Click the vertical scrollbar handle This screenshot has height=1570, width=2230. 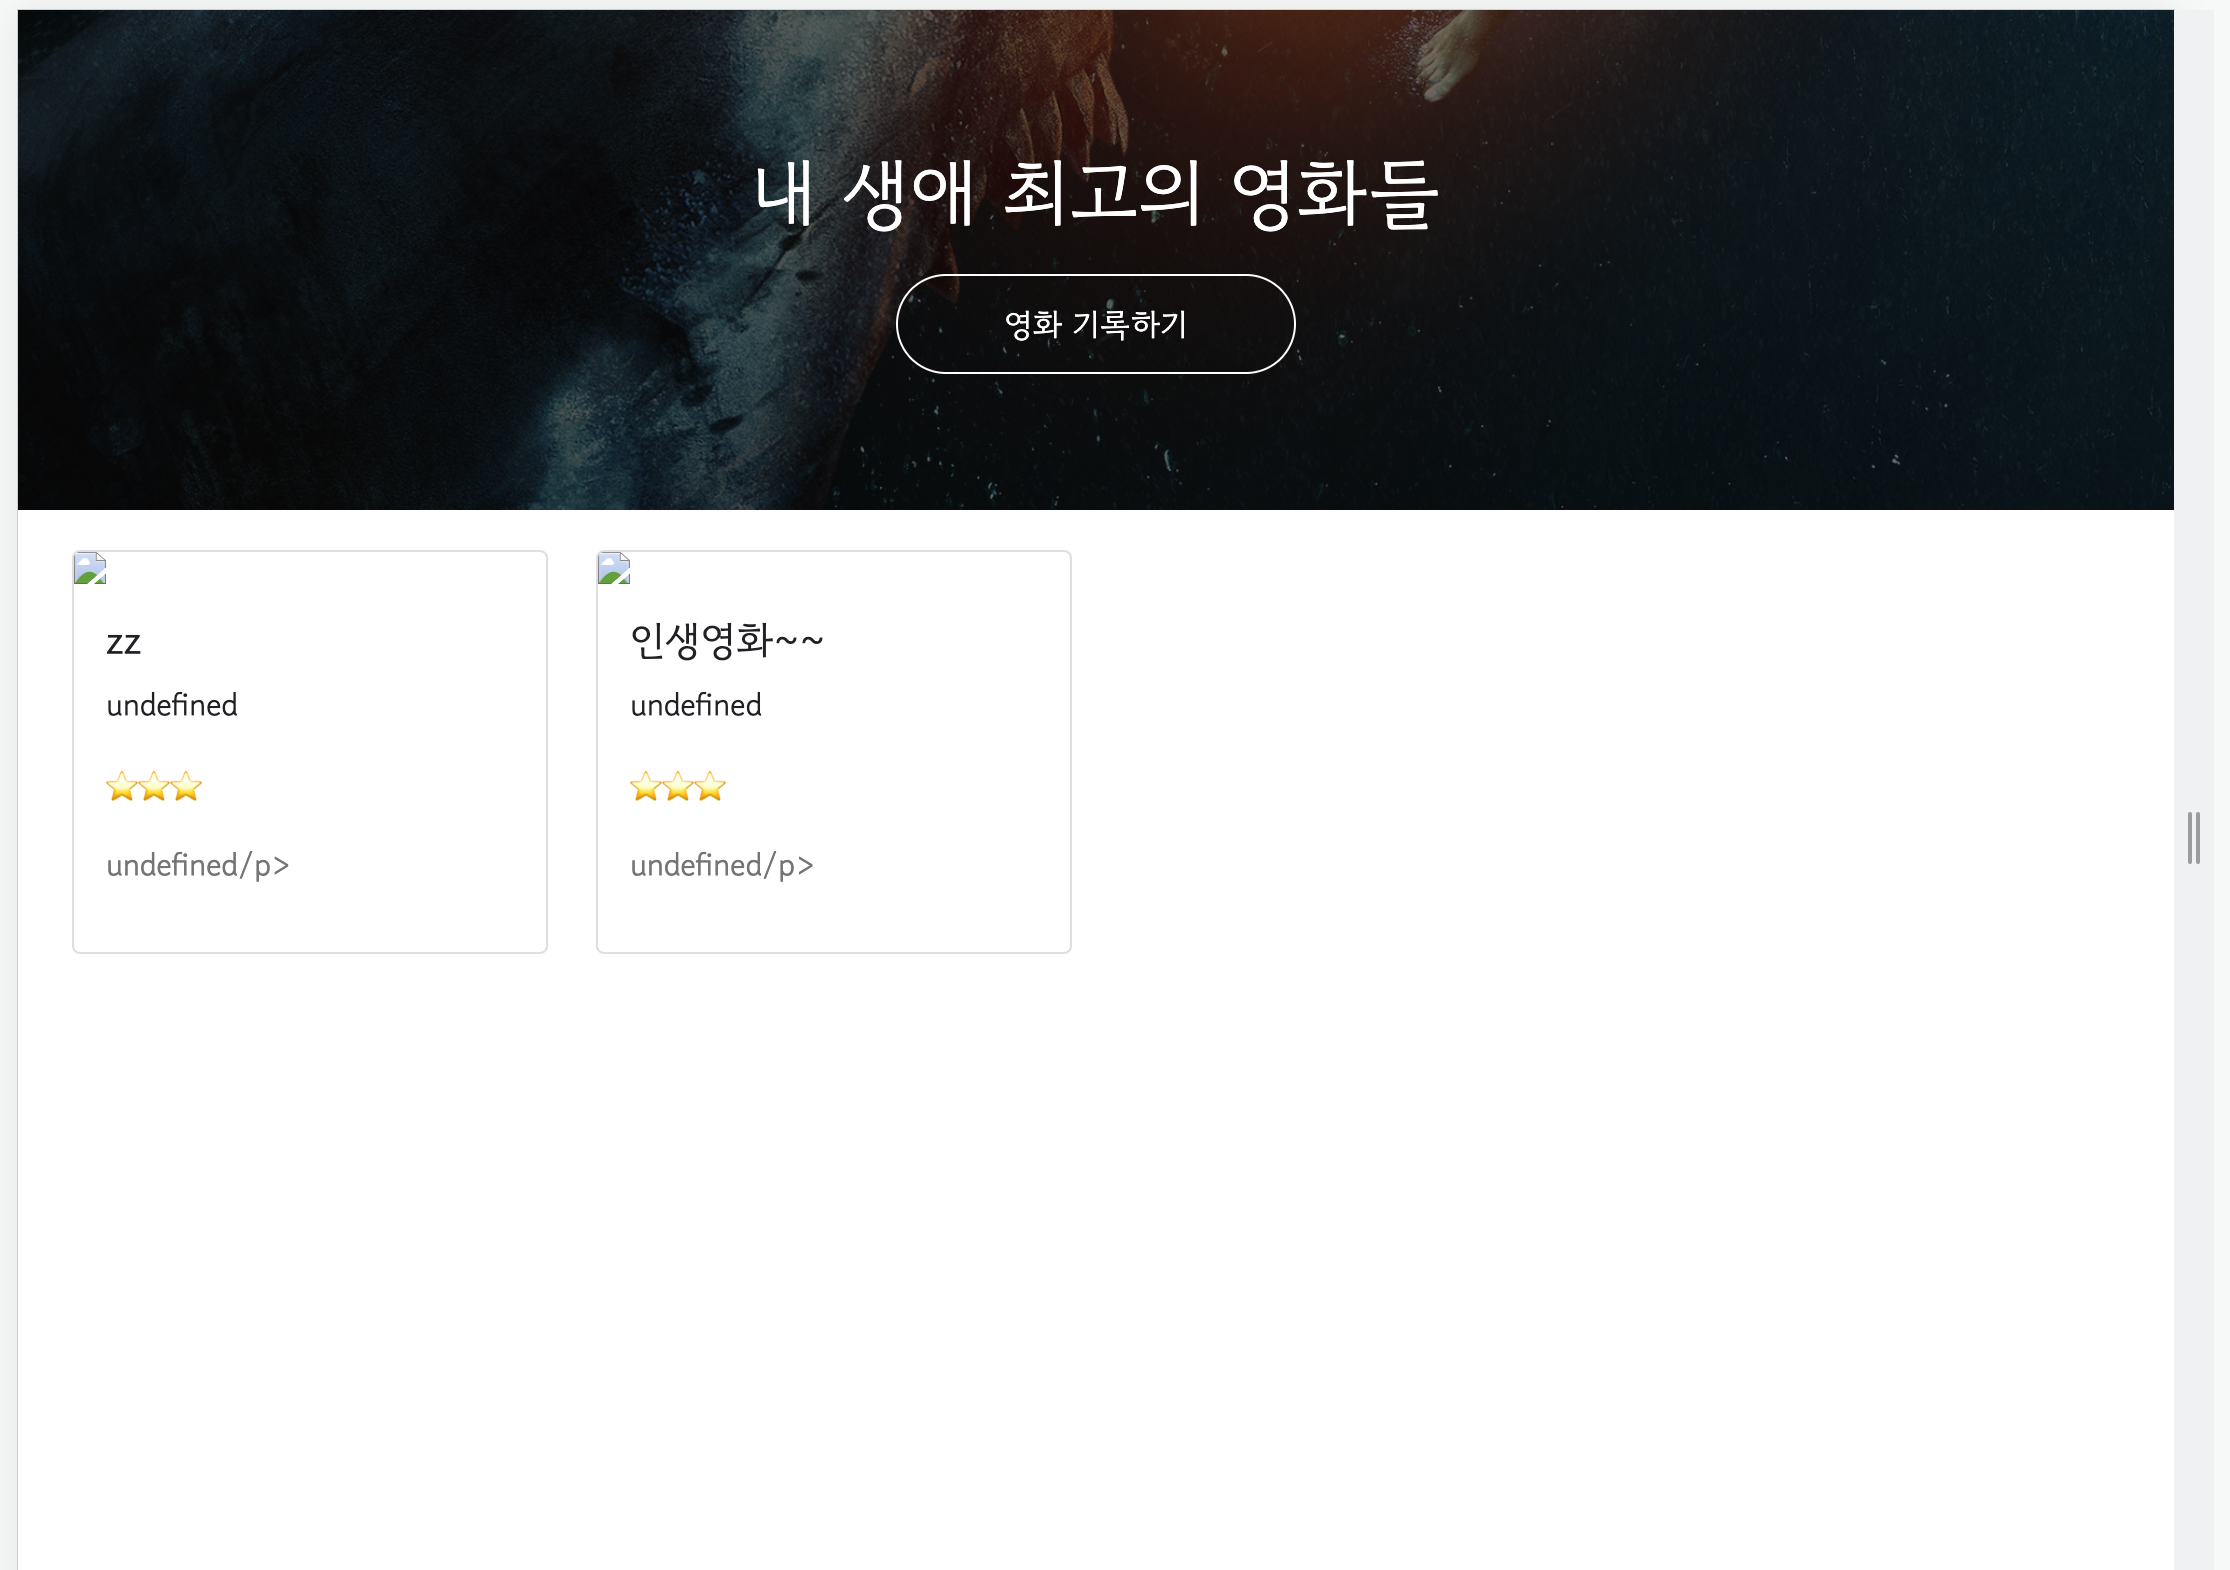(x=2194, y=838)
